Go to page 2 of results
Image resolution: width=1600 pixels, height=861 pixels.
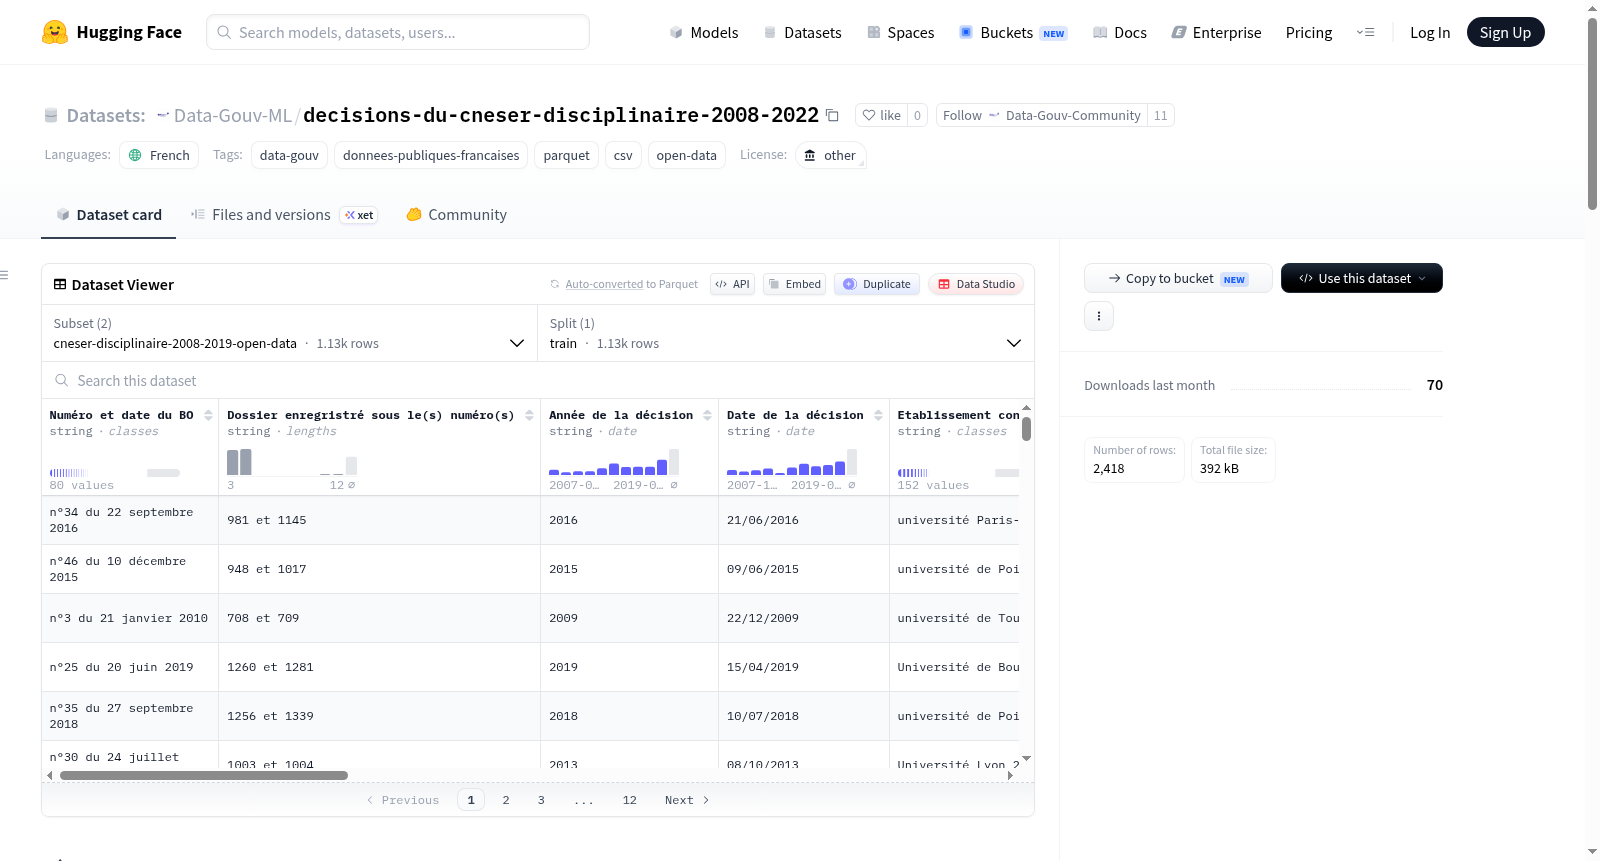coord(506,800)
